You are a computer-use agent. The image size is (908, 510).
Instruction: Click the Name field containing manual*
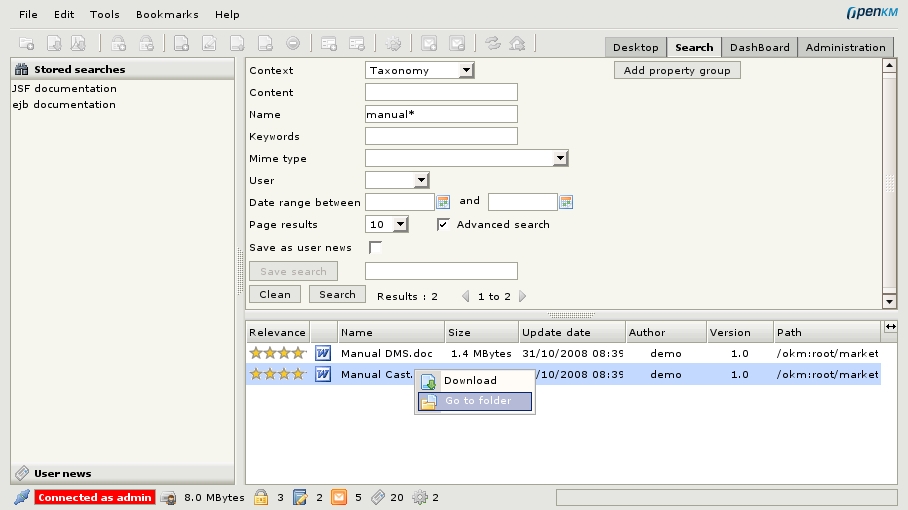[x=441, y=114]
